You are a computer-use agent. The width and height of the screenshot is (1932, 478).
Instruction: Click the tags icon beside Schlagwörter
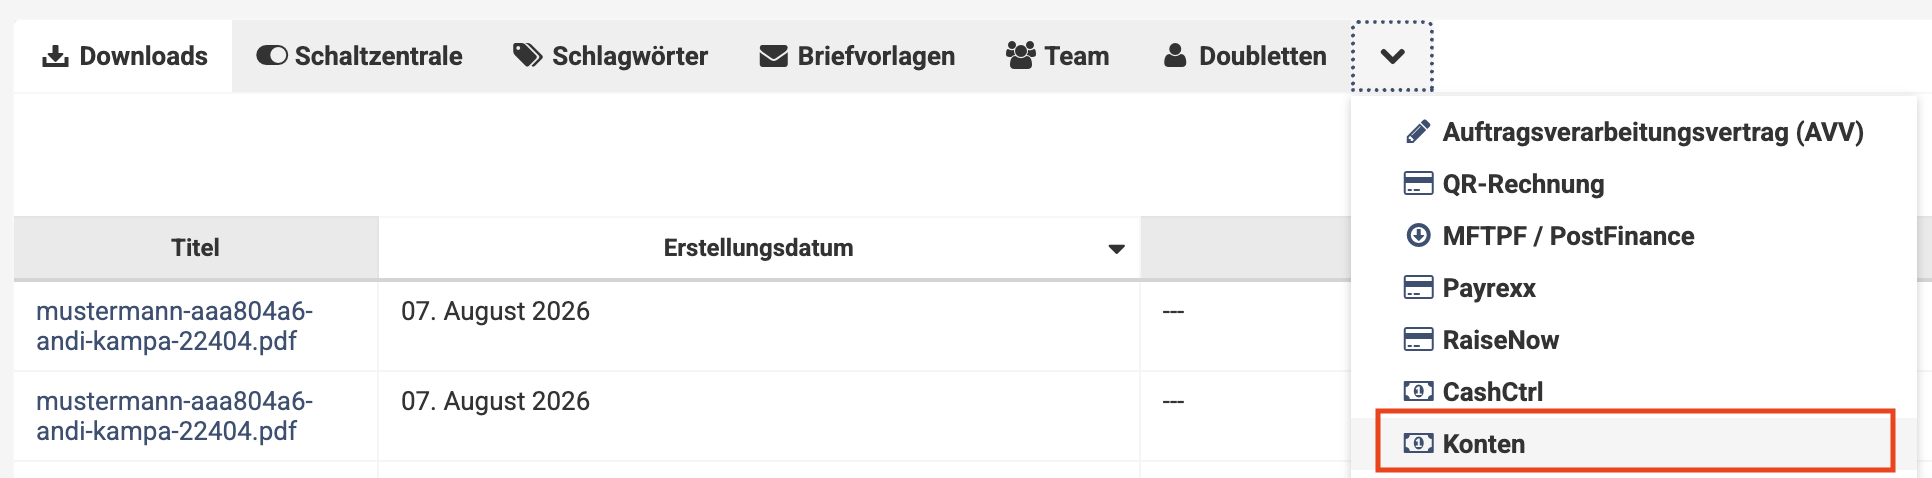(528, 56)
